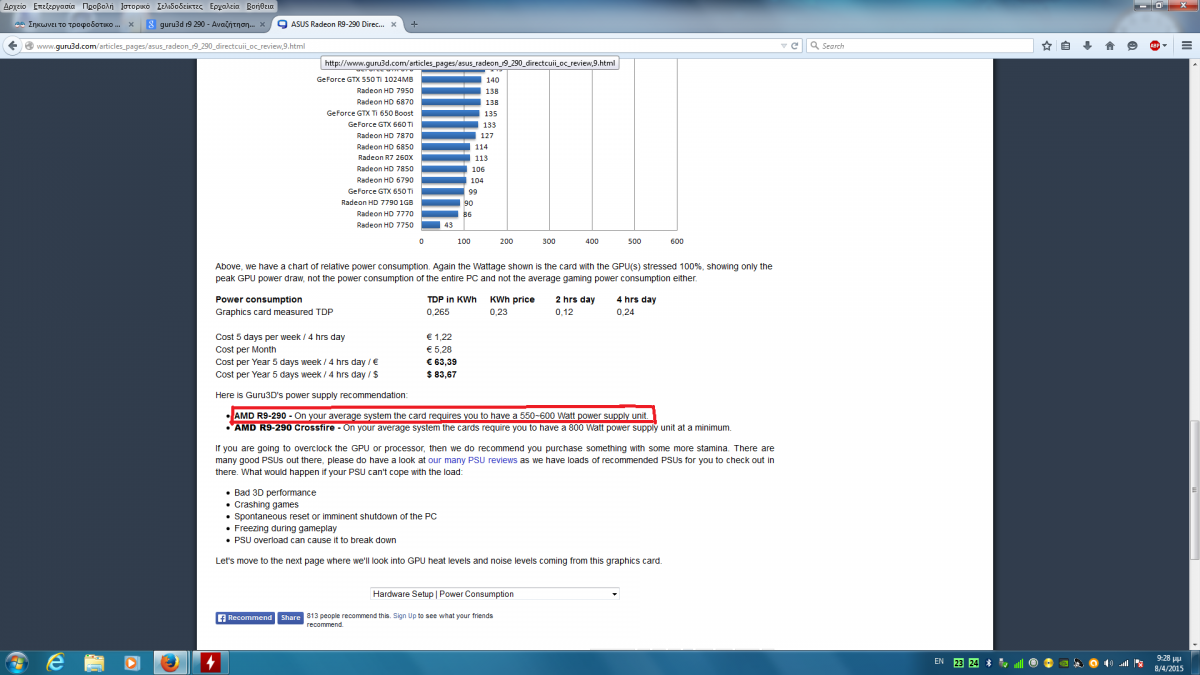Image resolution: width=1200 pixels, height=675 pixels.
Task: Click the green 24 temperature tray icon
Action: (972, 662)
